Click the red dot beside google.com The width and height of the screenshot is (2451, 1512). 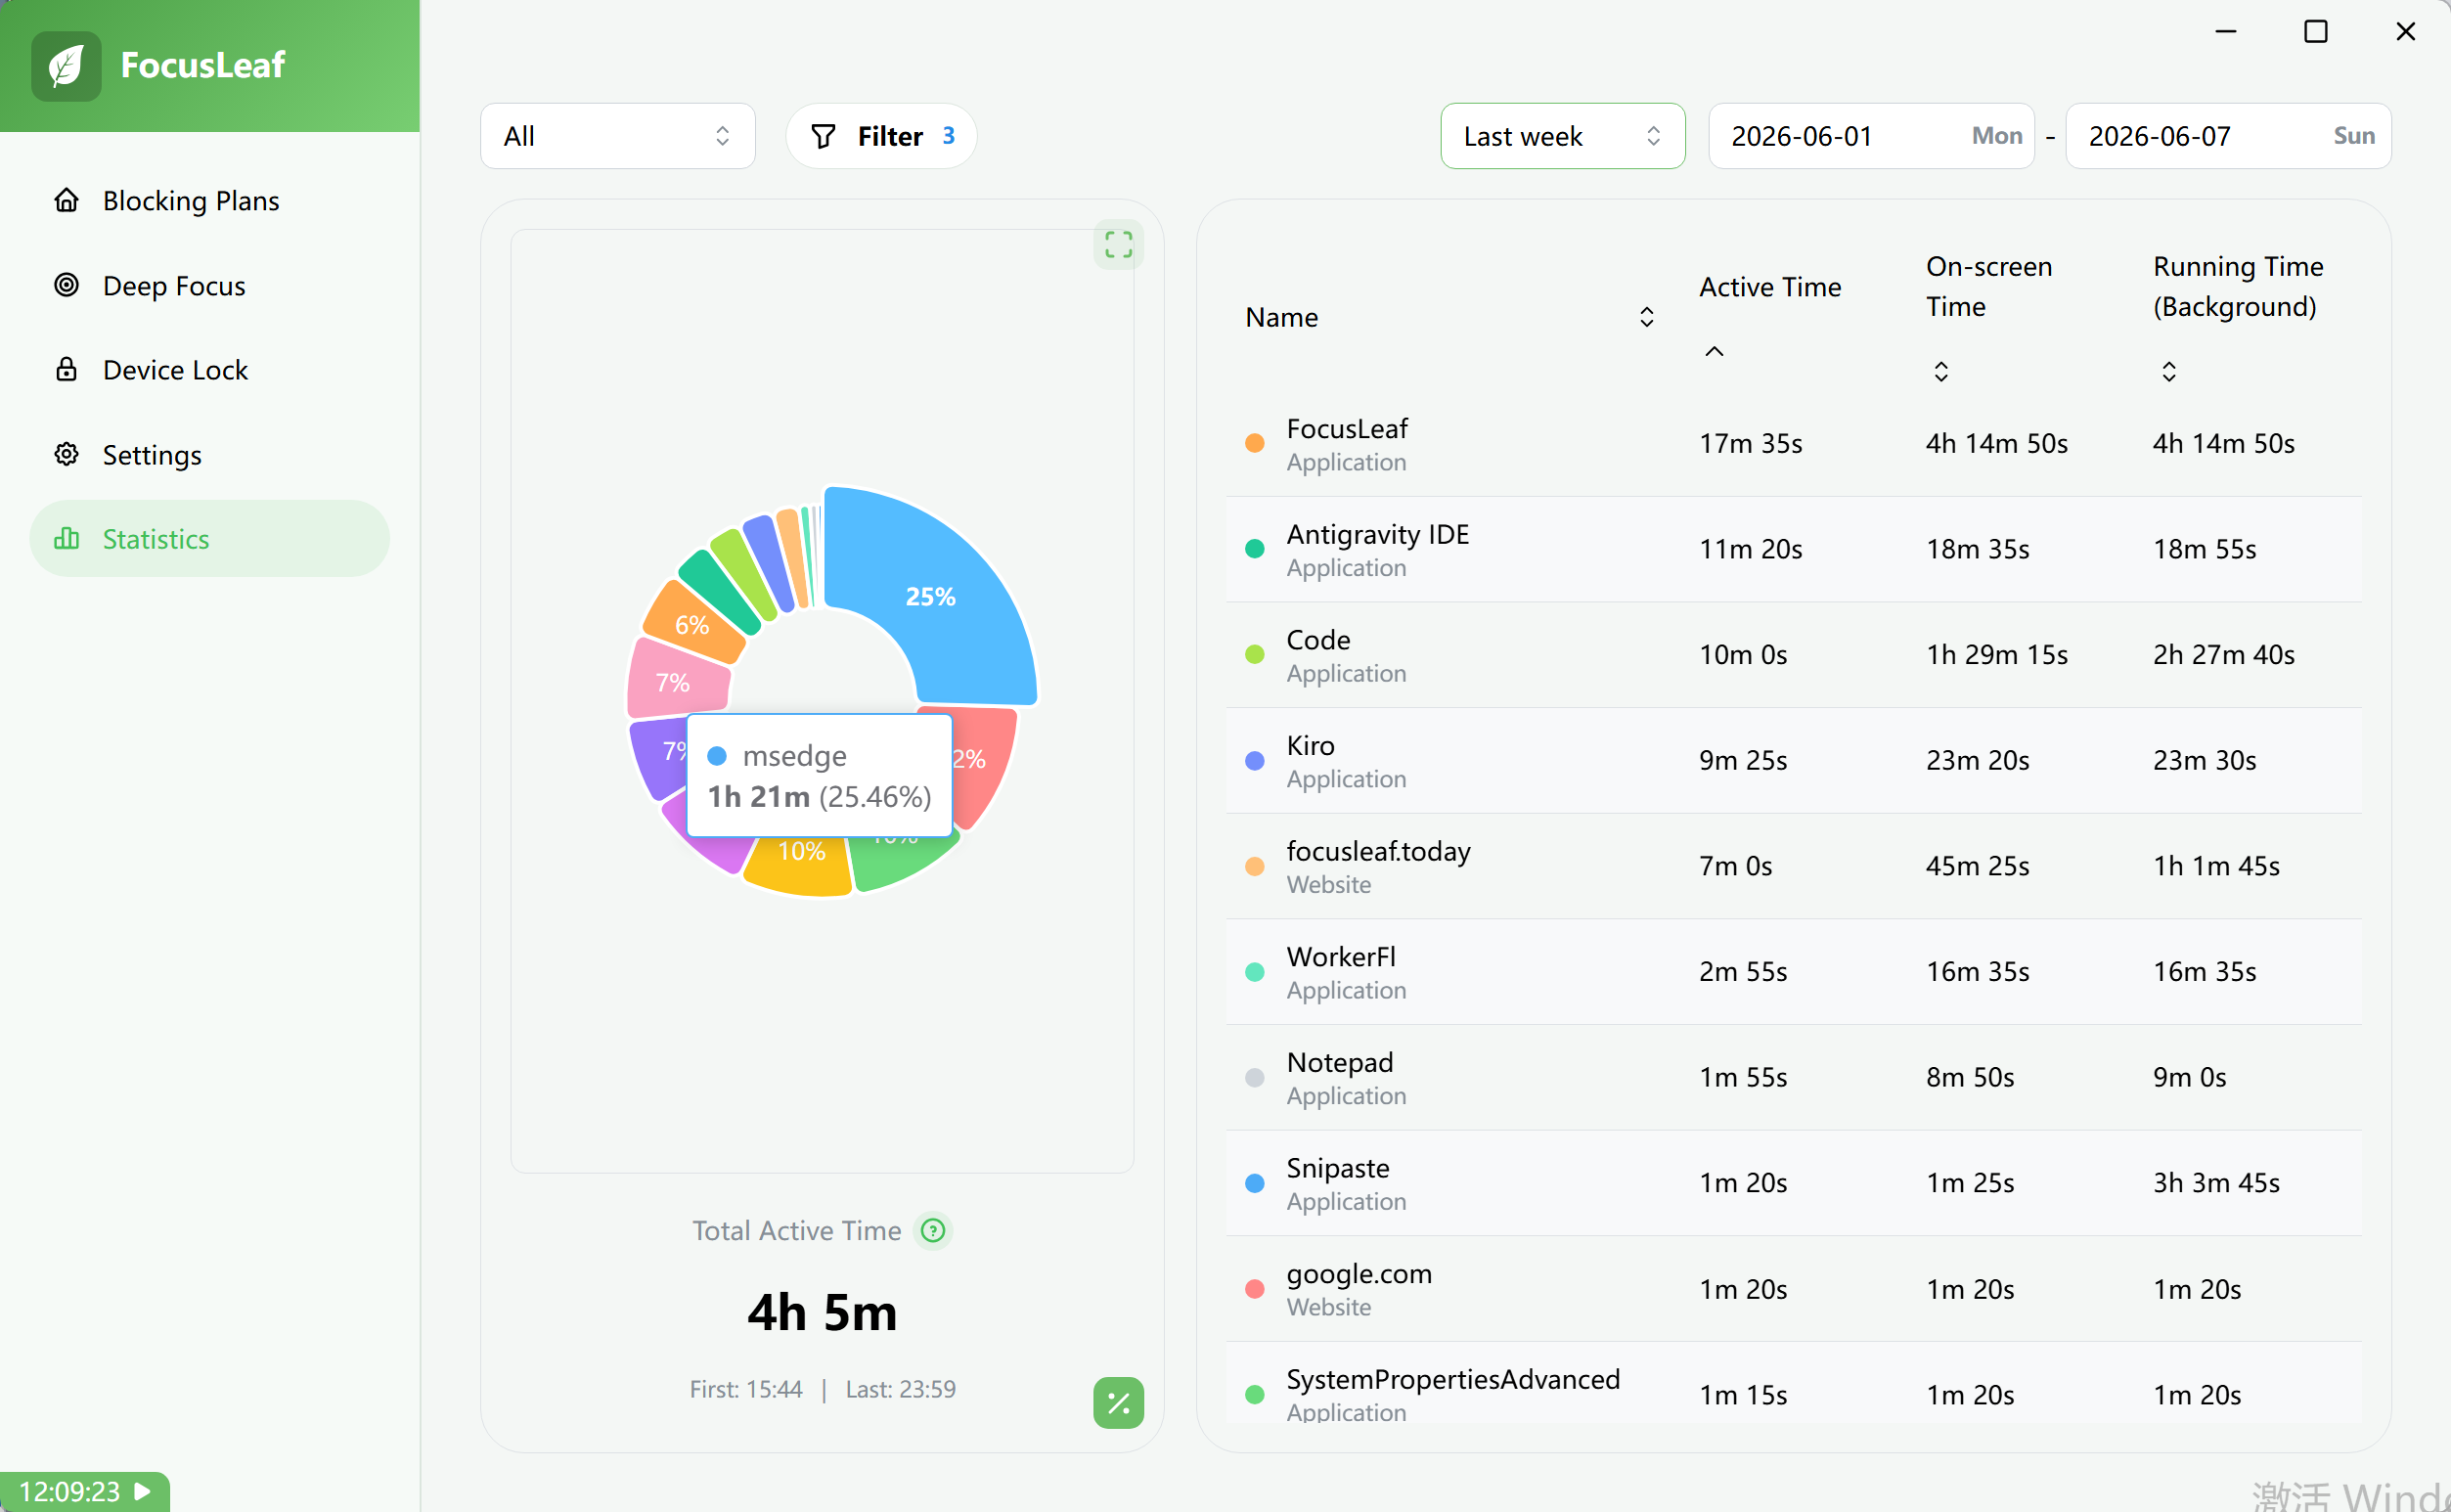point(1254,1289)
